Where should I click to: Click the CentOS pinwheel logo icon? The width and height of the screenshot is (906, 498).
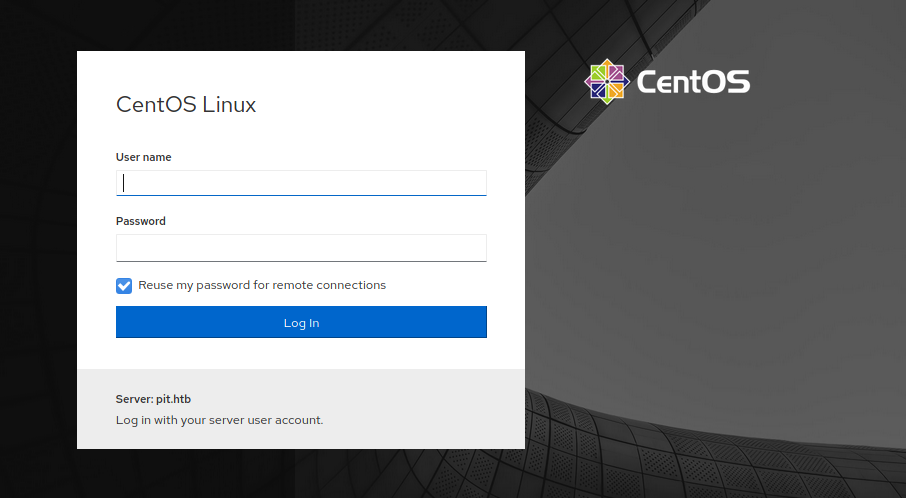(x=607, y=81)
